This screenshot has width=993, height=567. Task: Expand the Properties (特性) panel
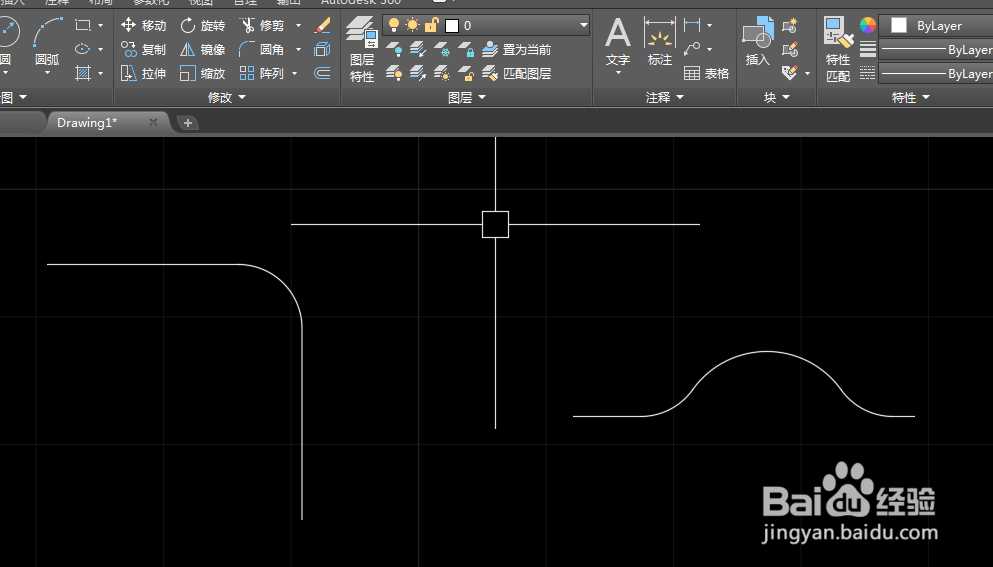point(911,98)
